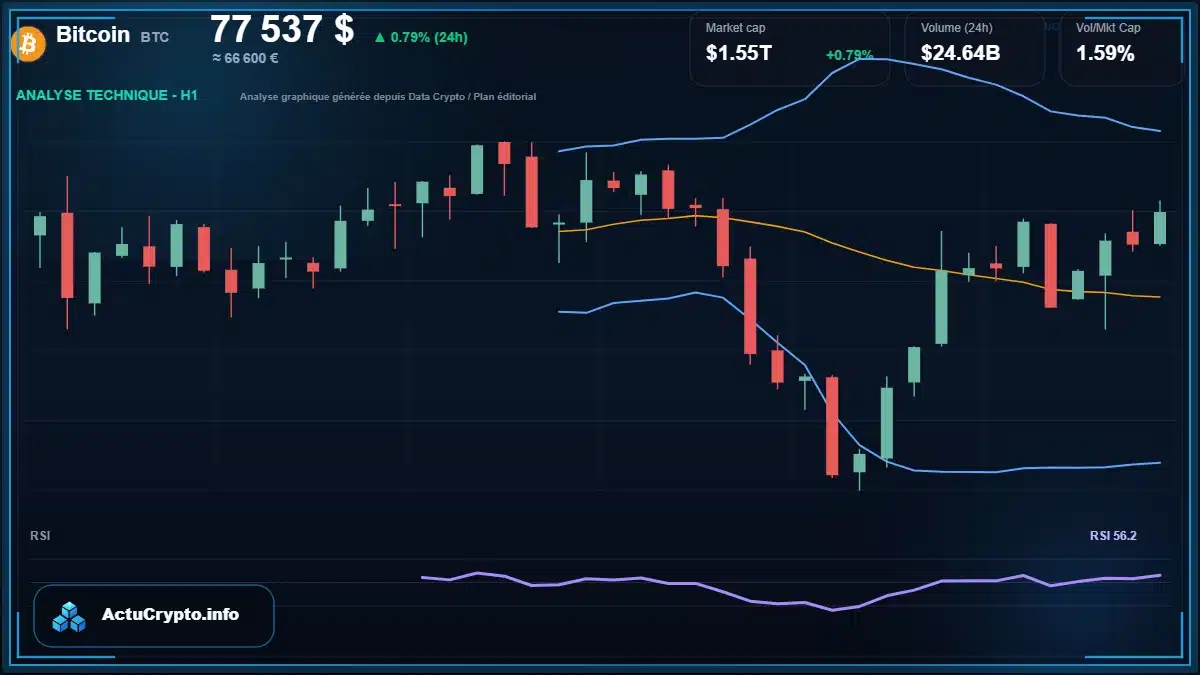Click the $1.55T market cap value
The height and width of the screenshot is (675, 1200).
[739, 54]
